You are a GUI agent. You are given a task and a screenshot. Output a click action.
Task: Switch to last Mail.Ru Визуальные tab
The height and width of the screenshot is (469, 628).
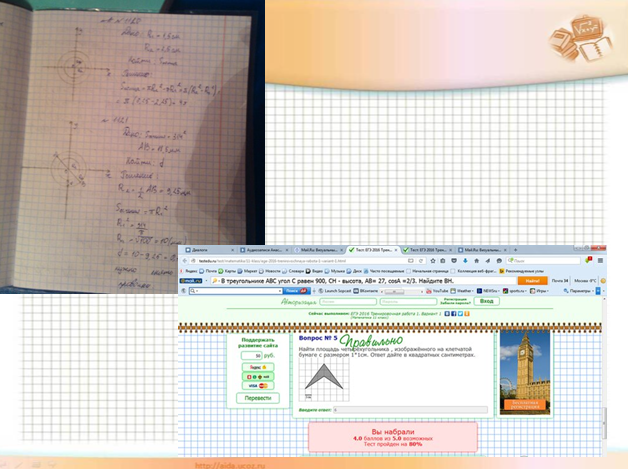pos(483,250)
